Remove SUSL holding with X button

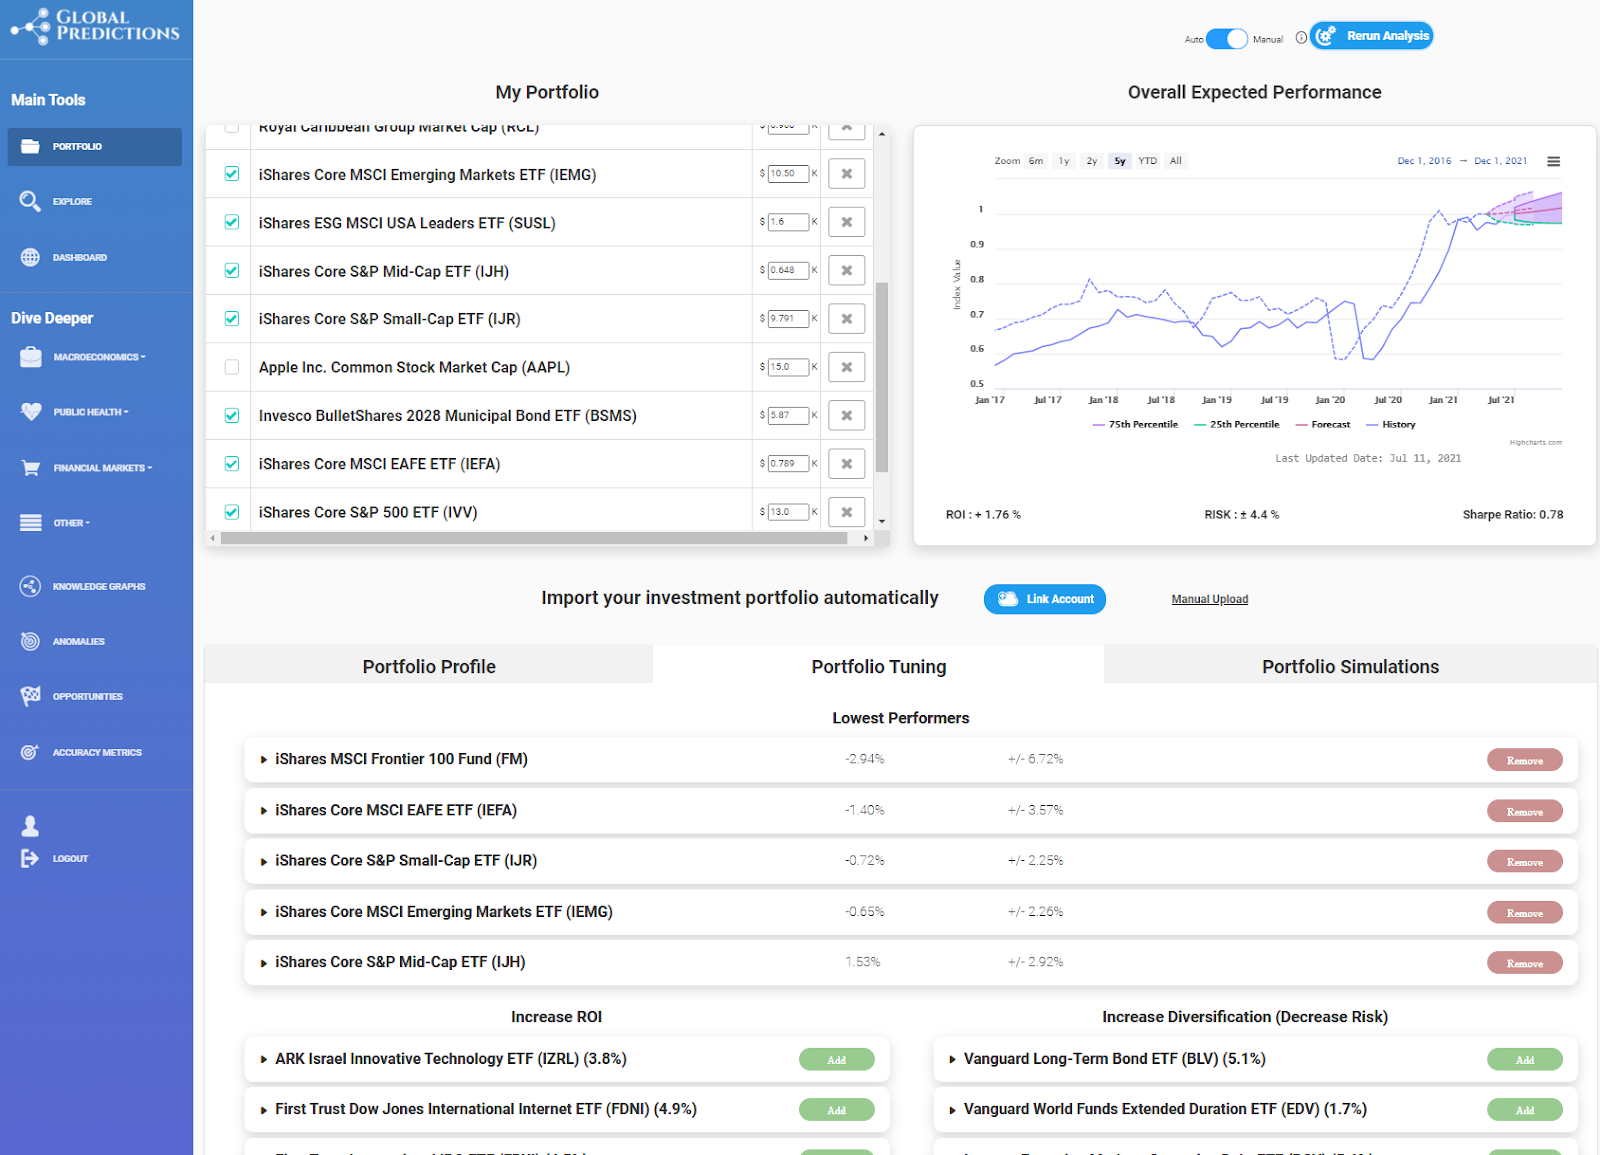tap(846, 222)
